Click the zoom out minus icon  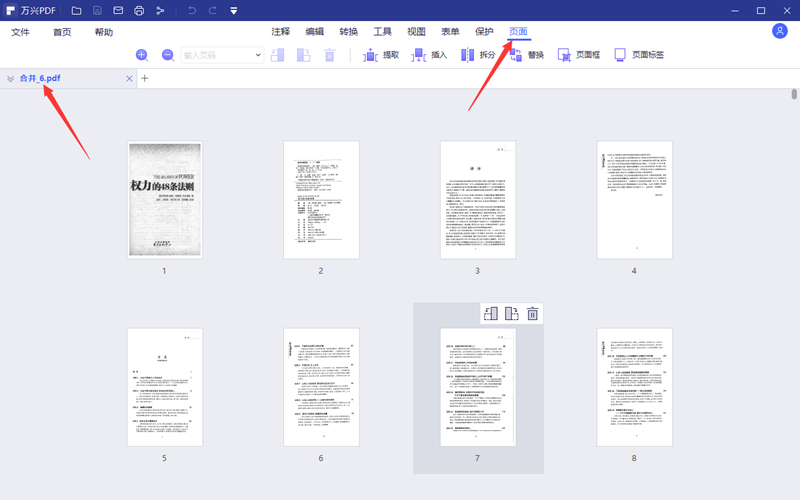click(167, 55)
